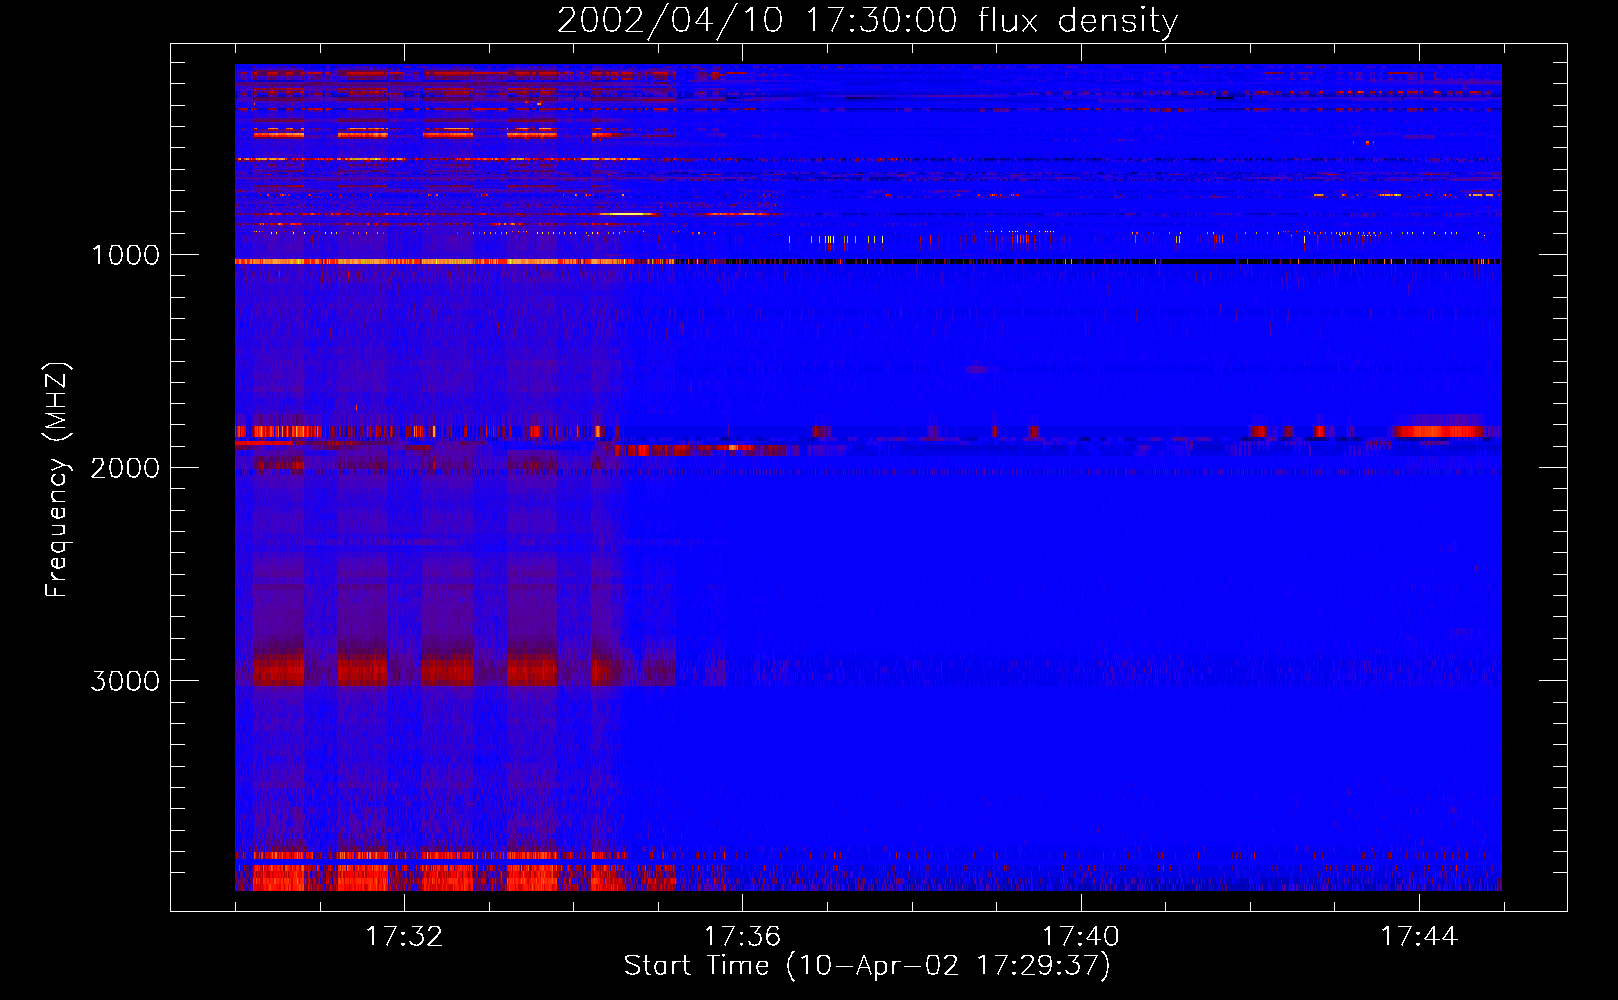1618x1000 pixels.
Task: Click the 17:44 time tick label
Action: (1419, 937)
